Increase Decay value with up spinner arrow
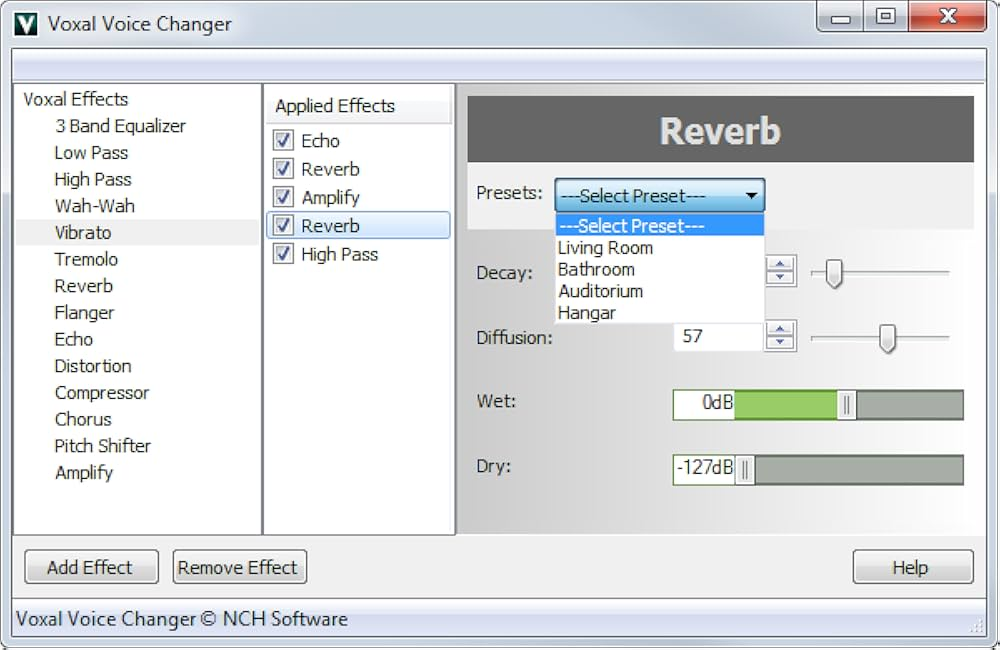 [780, 265]
